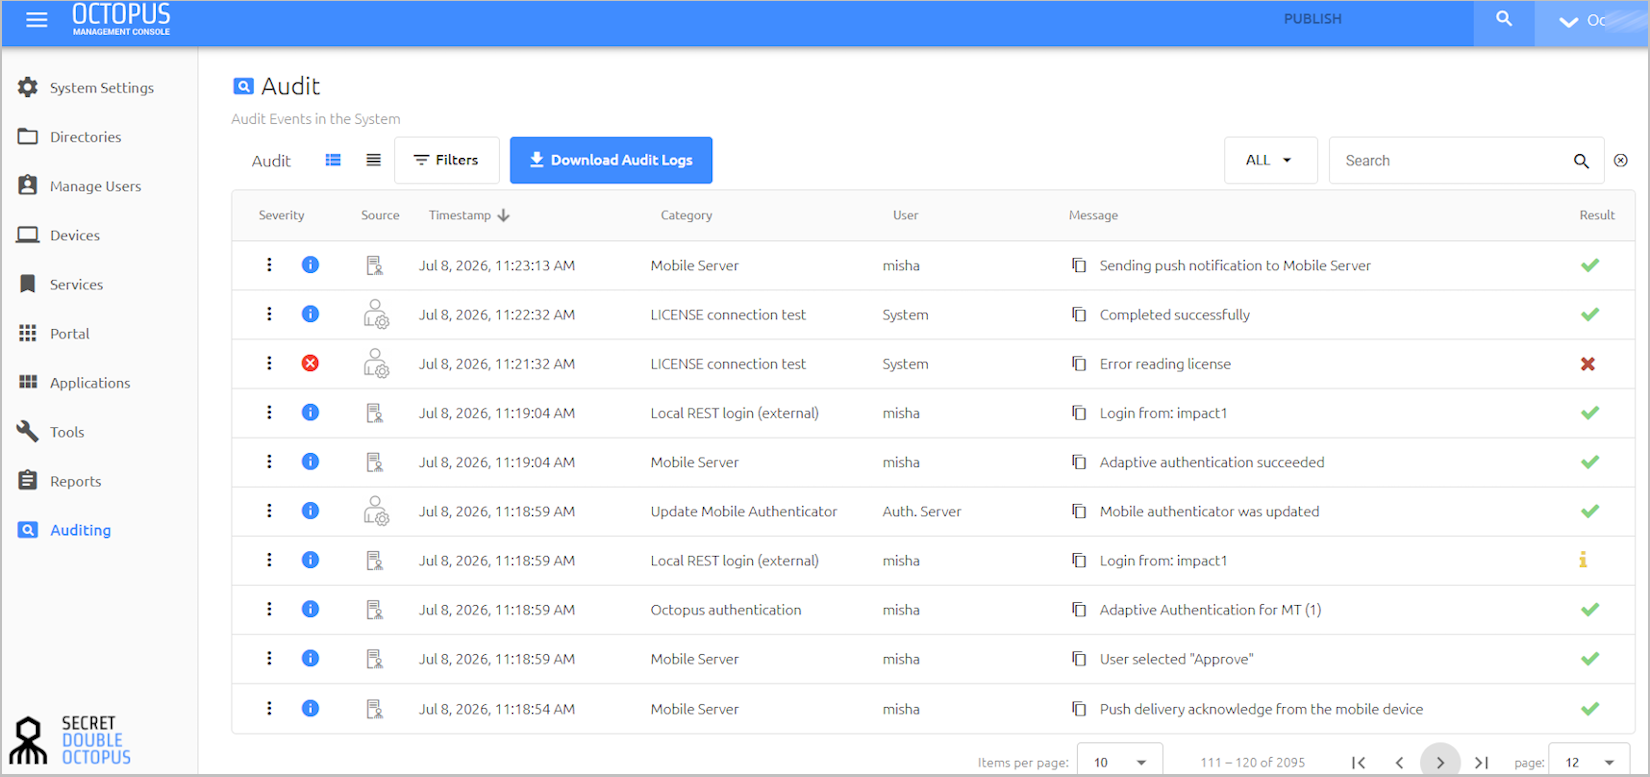Viewport: 1650px width, 777px height.
Task: Click the green check result for Completed successfully
Action: (x=1590, y=314)
